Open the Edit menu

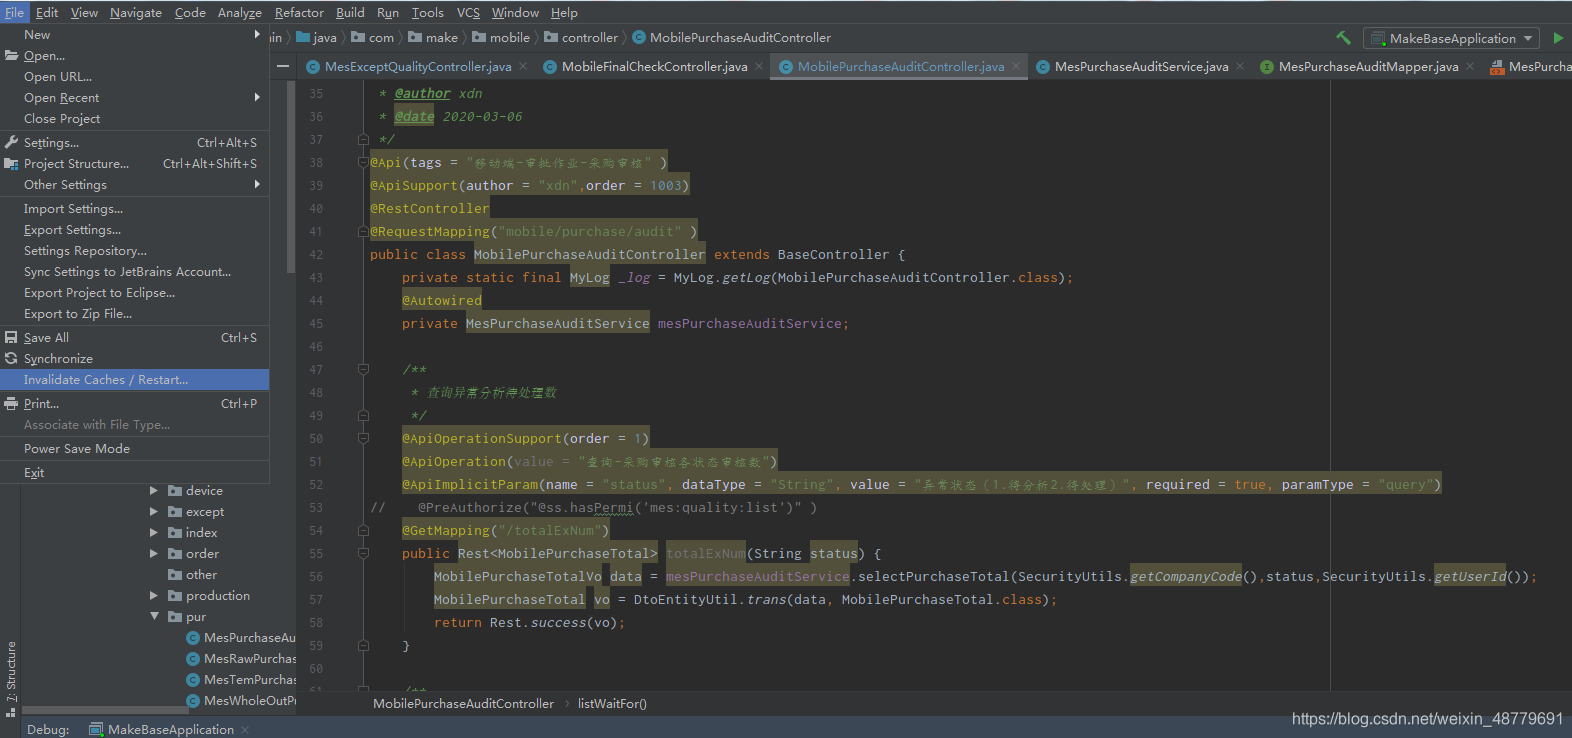click(47, 12)
